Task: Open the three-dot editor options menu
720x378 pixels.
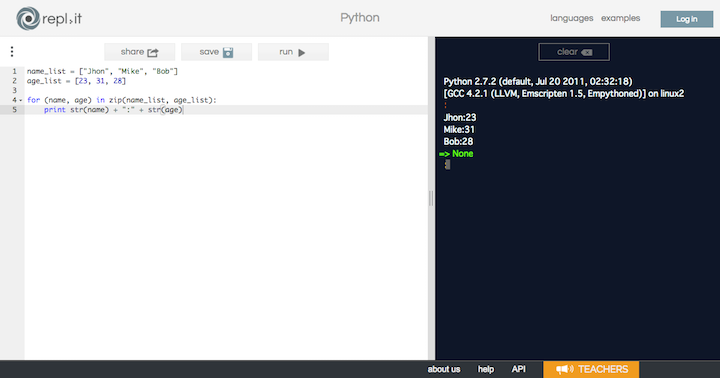Action: pos(12,51)
